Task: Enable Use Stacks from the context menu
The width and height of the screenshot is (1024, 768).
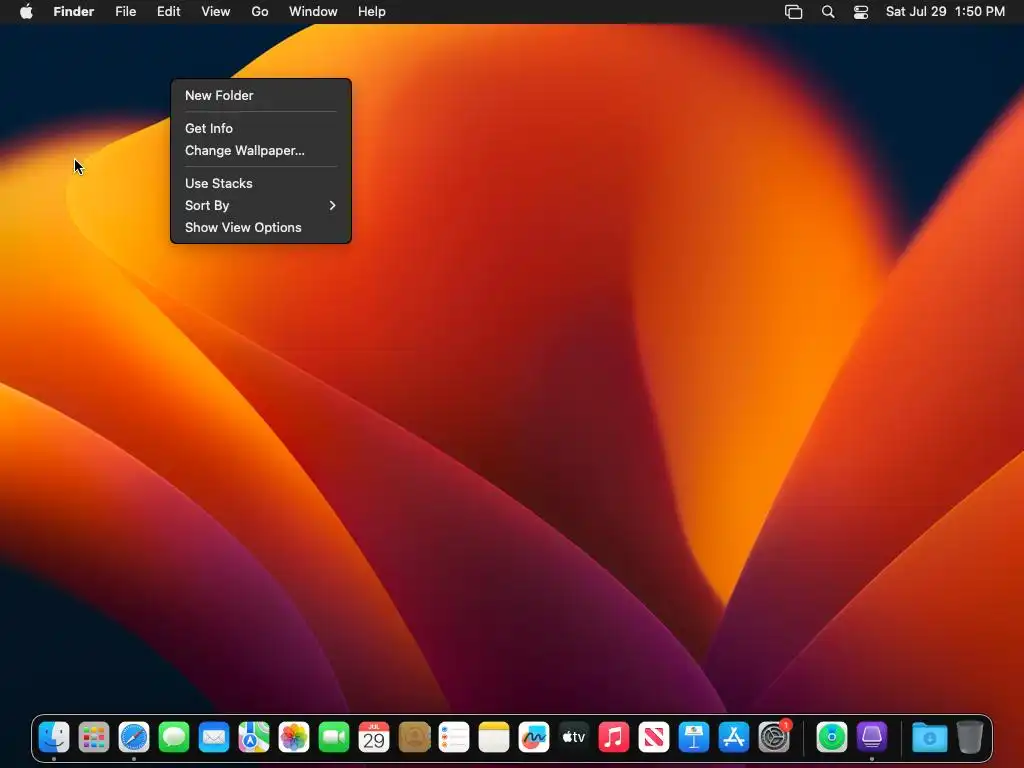Action: 261,184
